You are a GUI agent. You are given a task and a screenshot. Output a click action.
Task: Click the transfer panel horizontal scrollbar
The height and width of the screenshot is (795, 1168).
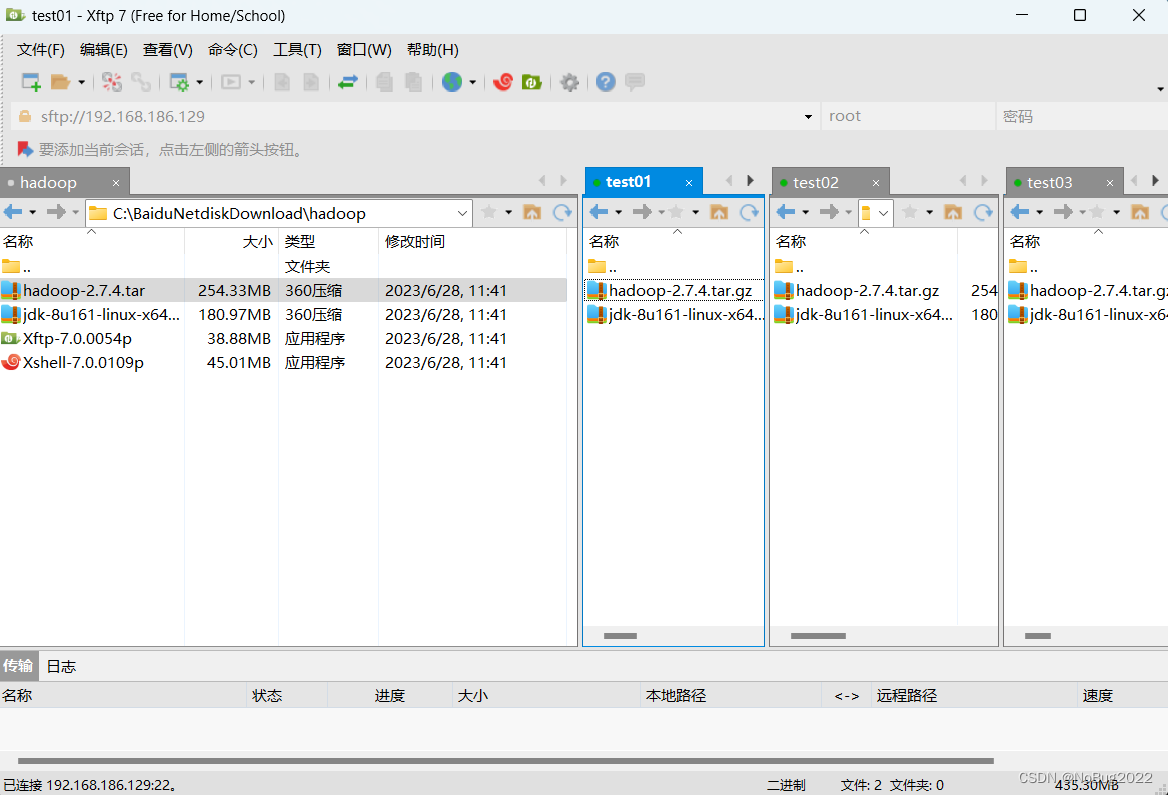pyautogui.click(x=506, y=761)
